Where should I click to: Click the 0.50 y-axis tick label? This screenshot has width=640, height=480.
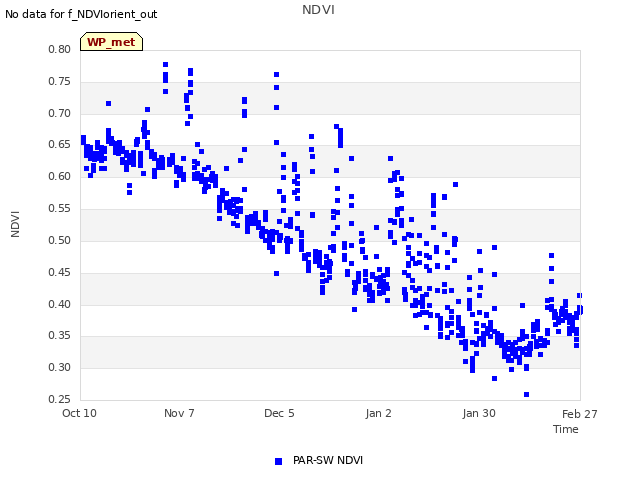coord(60,240)
